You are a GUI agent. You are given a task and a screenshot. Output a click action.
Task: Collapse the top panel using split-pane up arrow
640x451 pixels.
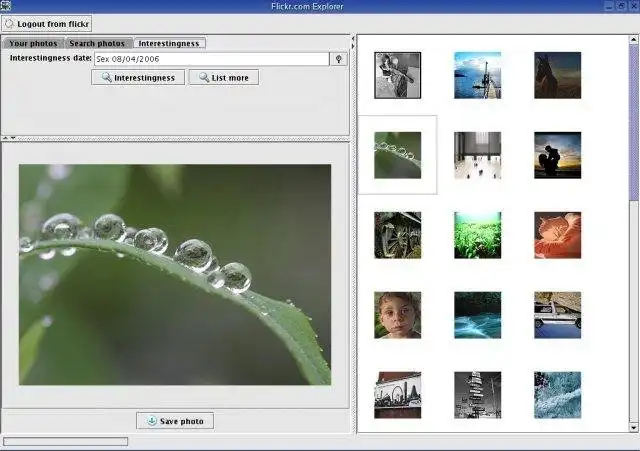(x=5, y=138)
